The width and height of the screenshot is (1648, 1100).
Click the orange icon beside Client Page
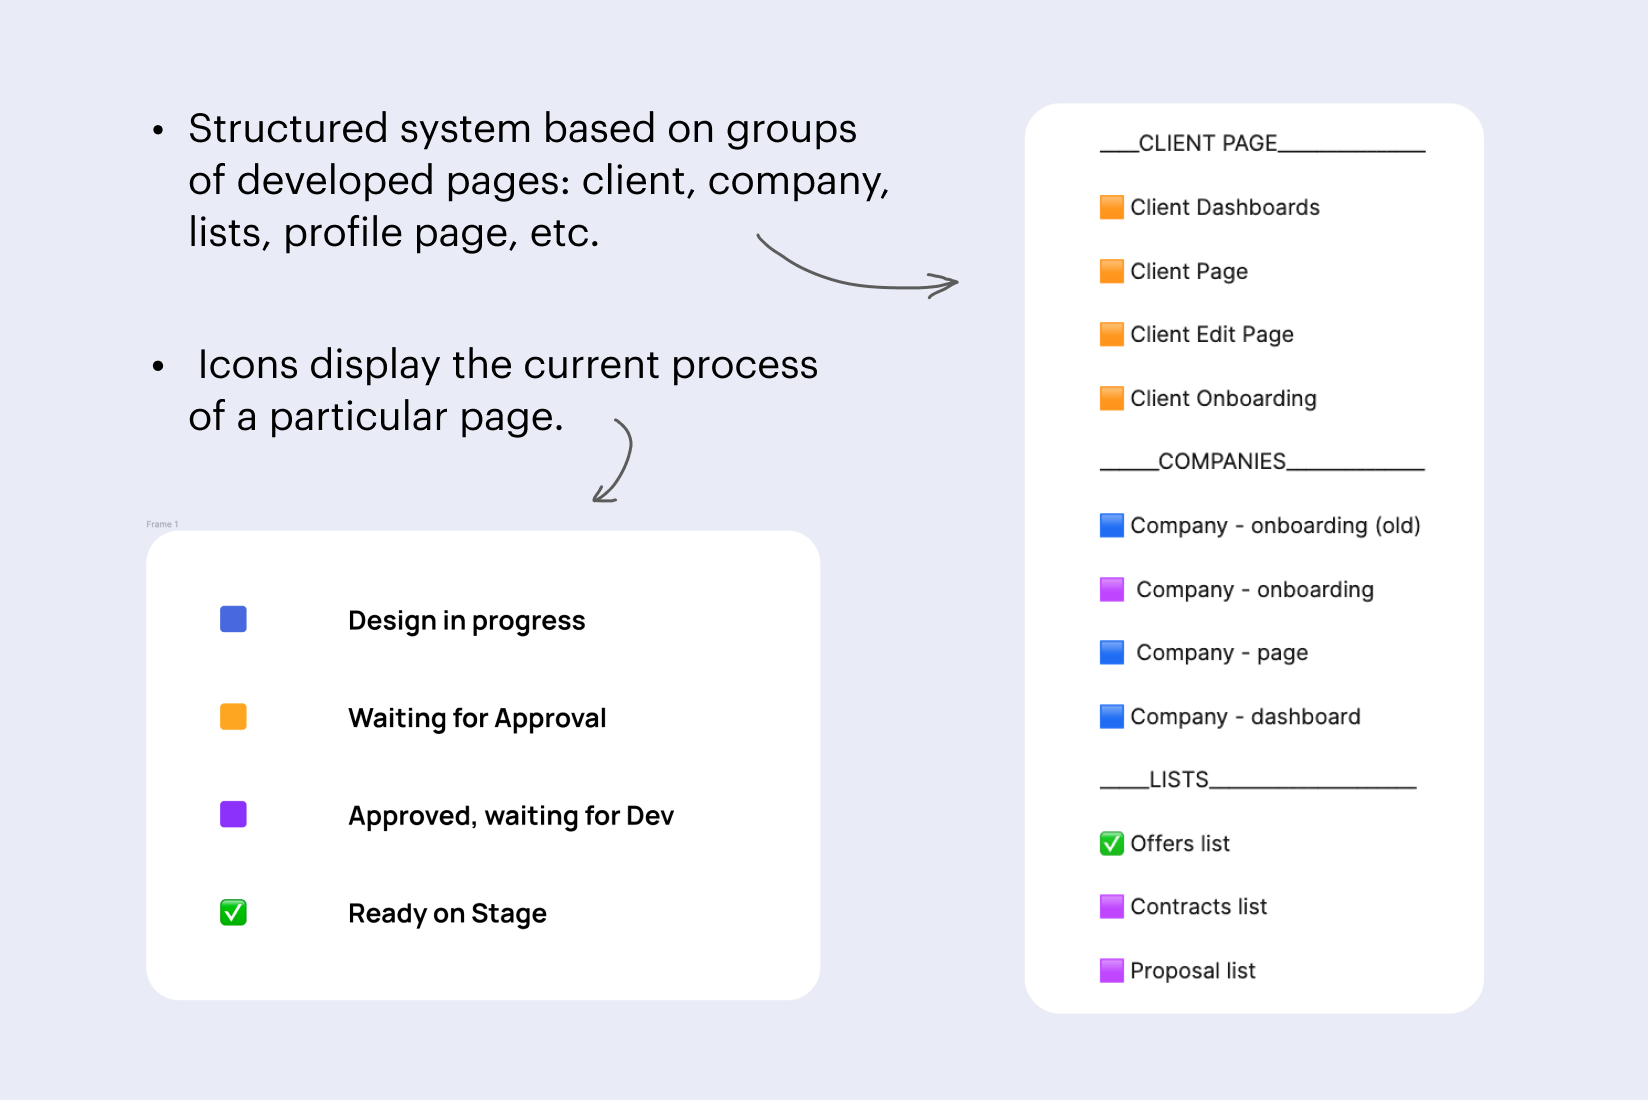(x=1111, y=271)
